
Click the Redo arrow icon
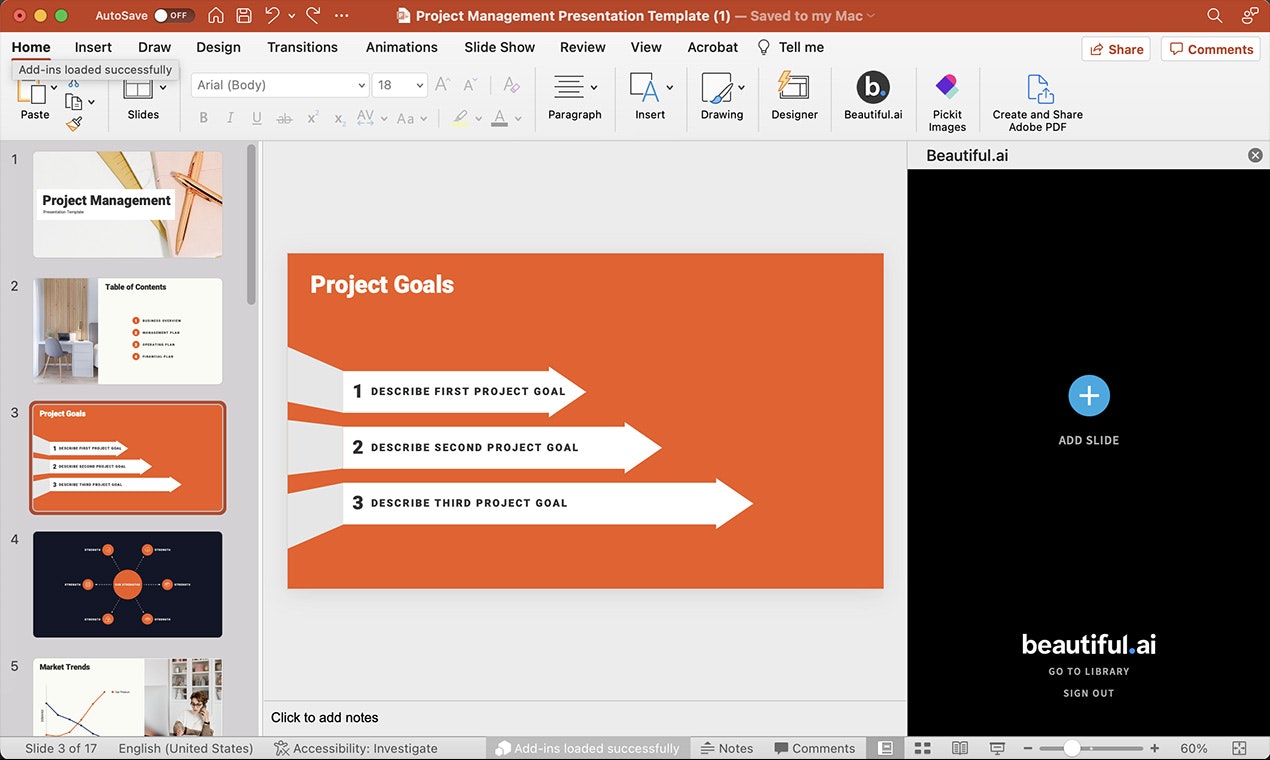[313, 15]
